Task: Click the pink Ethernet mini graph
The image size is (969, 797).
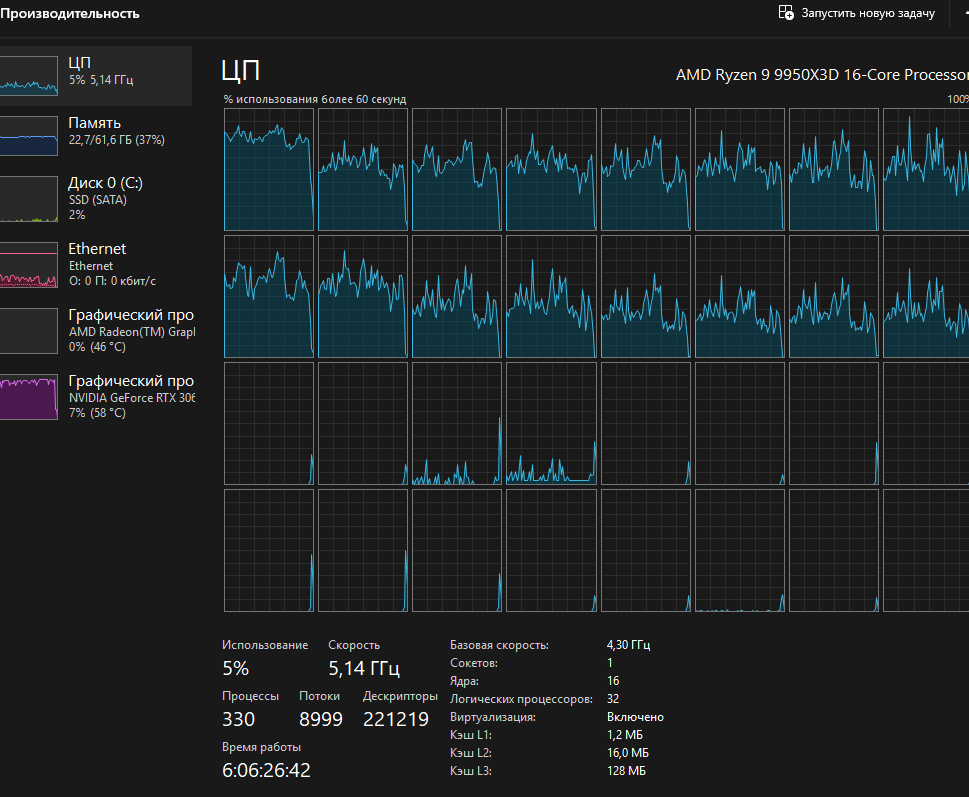Action: pos(28,266)
